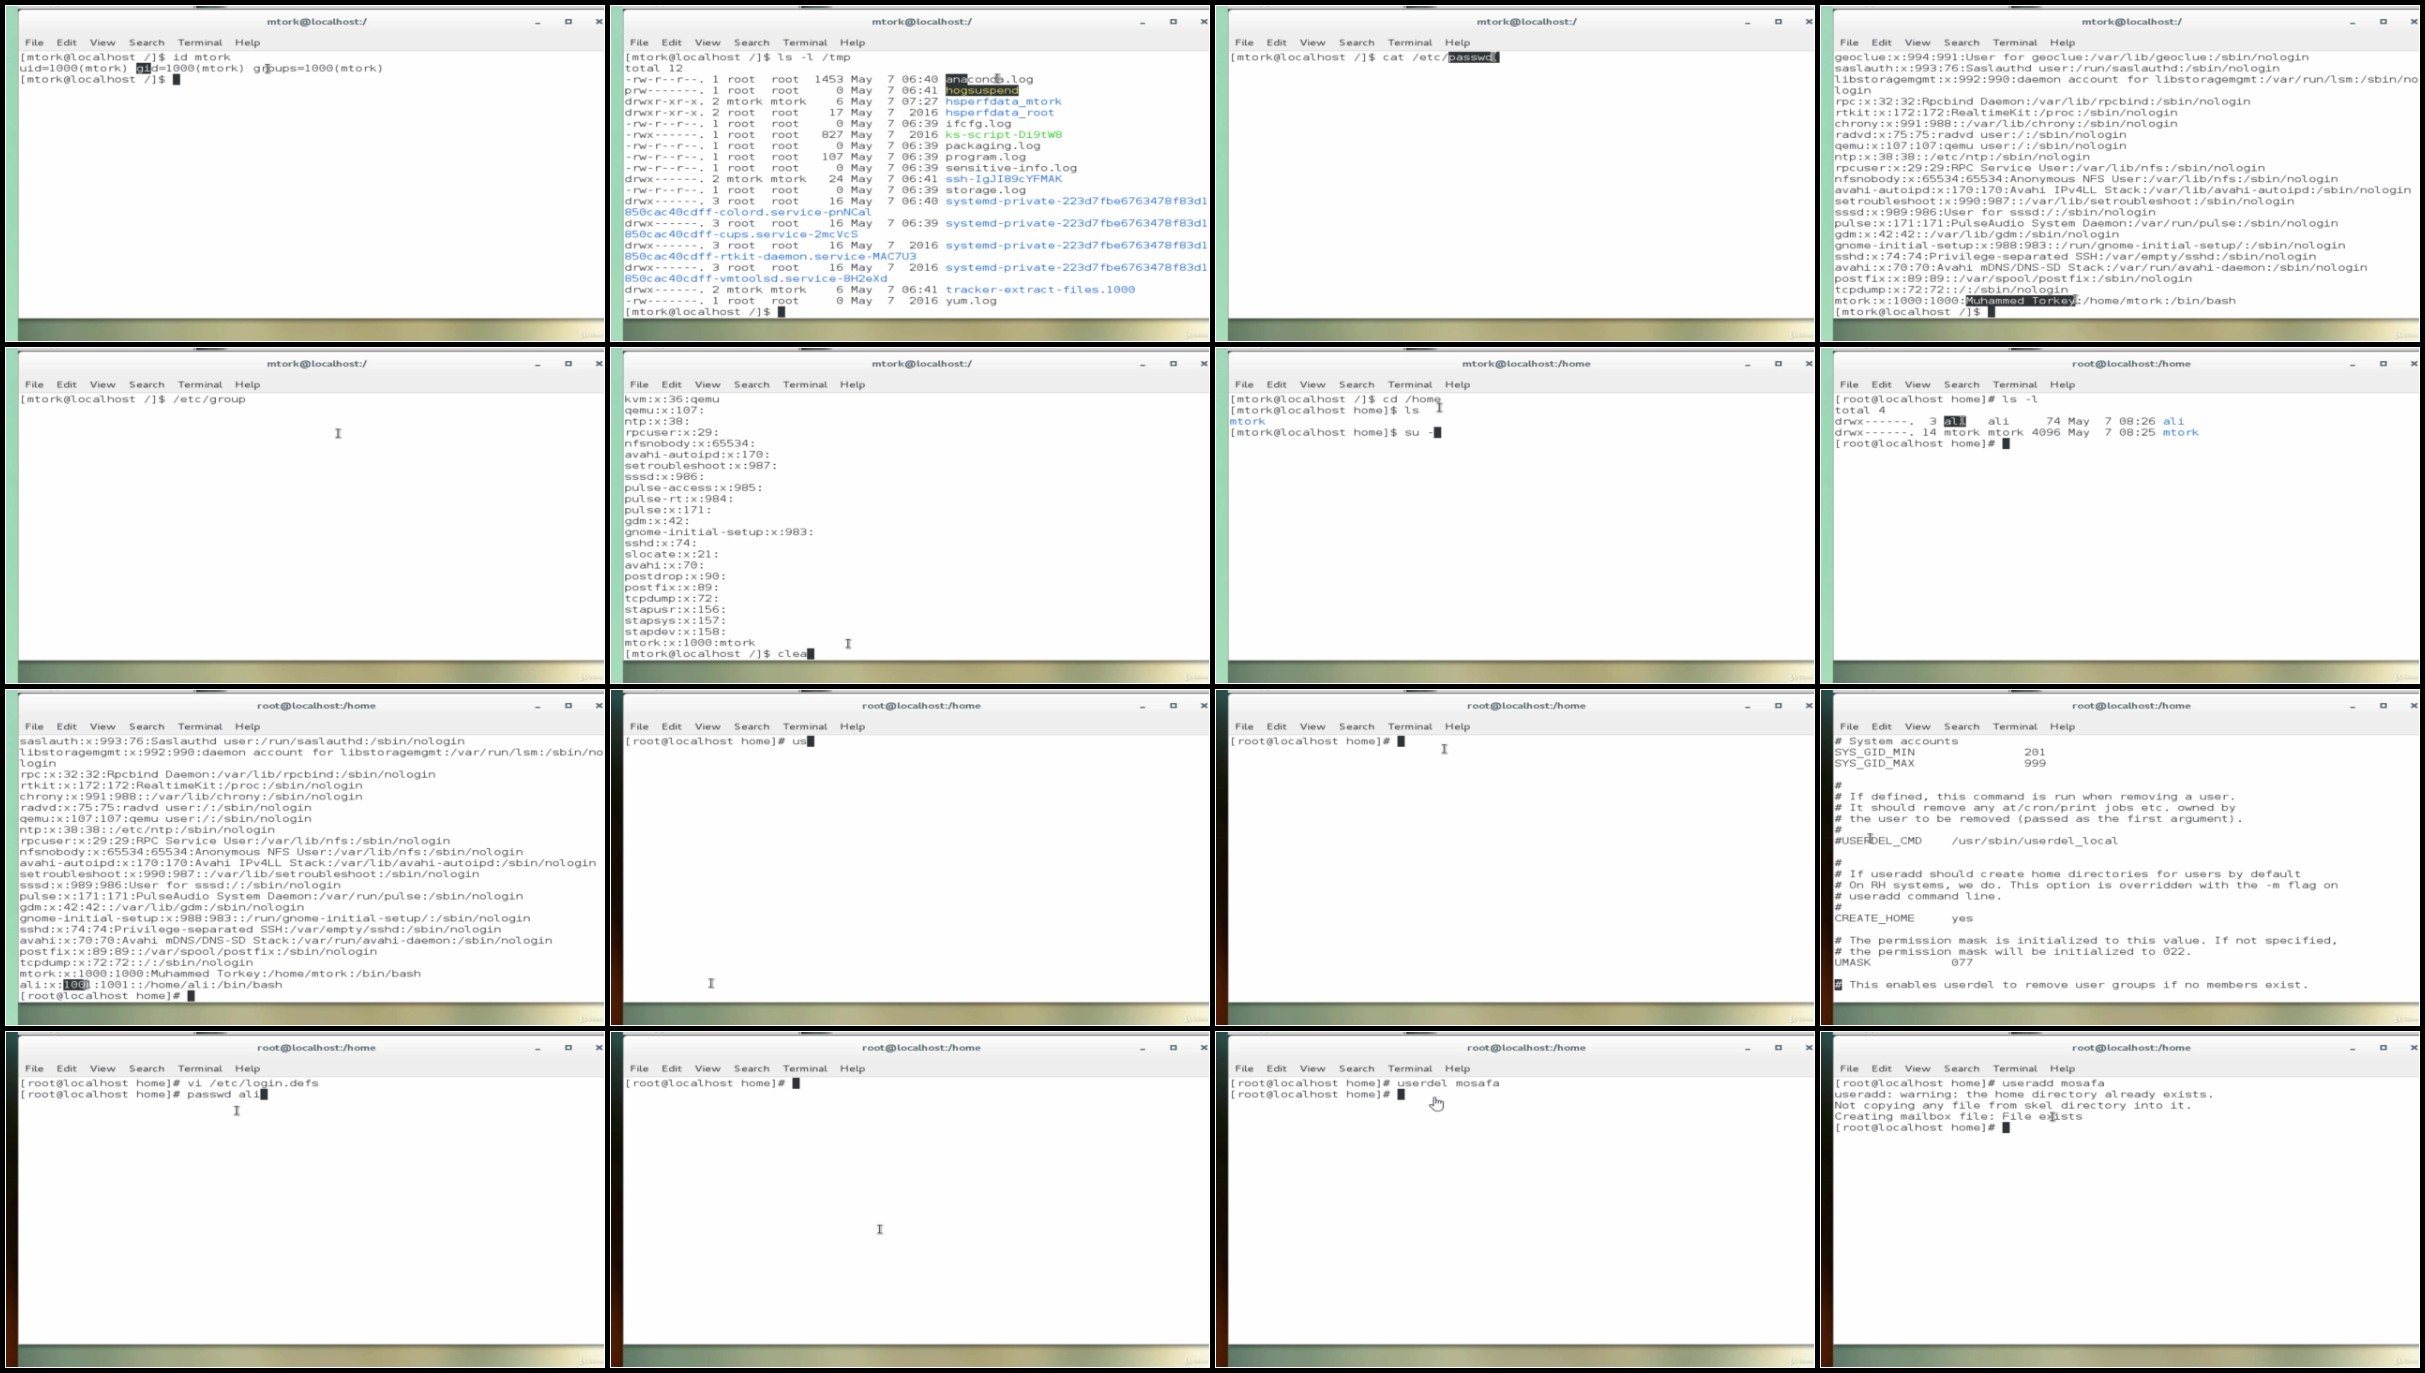2425x1373 pixels.
Task: Open Terminal menu in the 'ls -l' total 4 terminal
Action: pyautogui.click(x=2015, y=384)
